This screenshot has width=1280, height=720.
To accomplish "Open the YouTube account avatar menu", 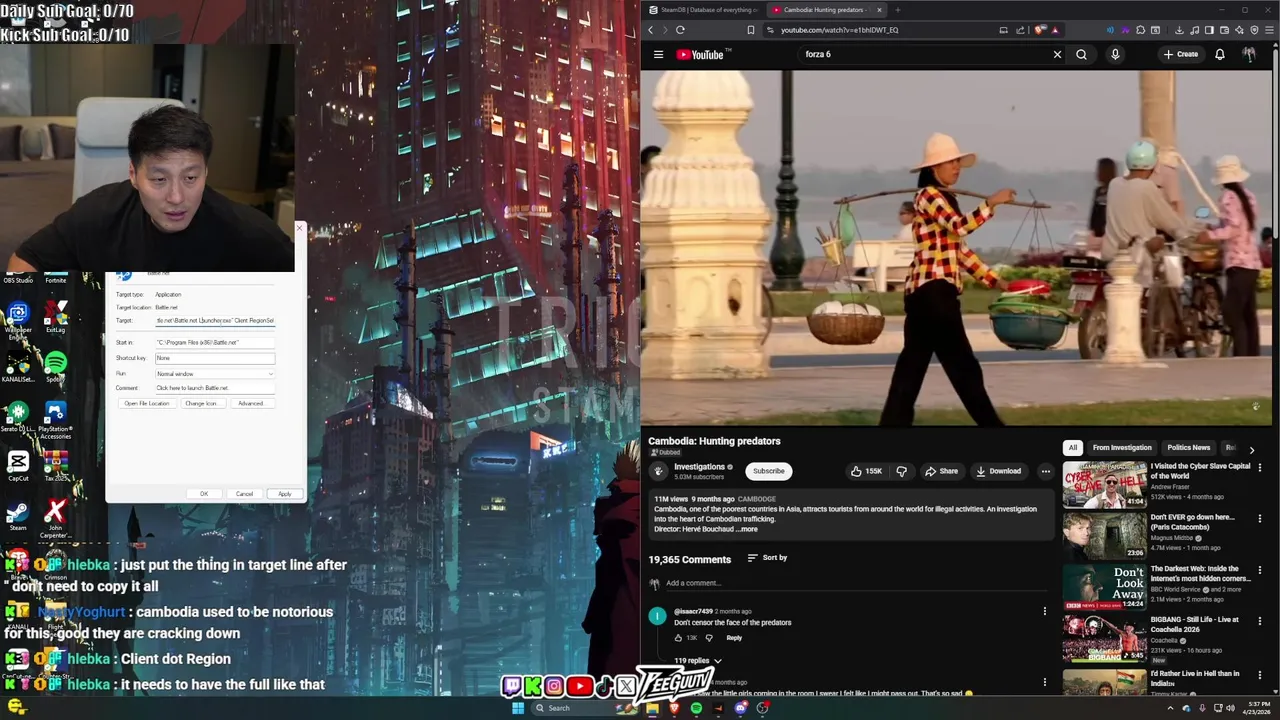I will point(1249,54).
